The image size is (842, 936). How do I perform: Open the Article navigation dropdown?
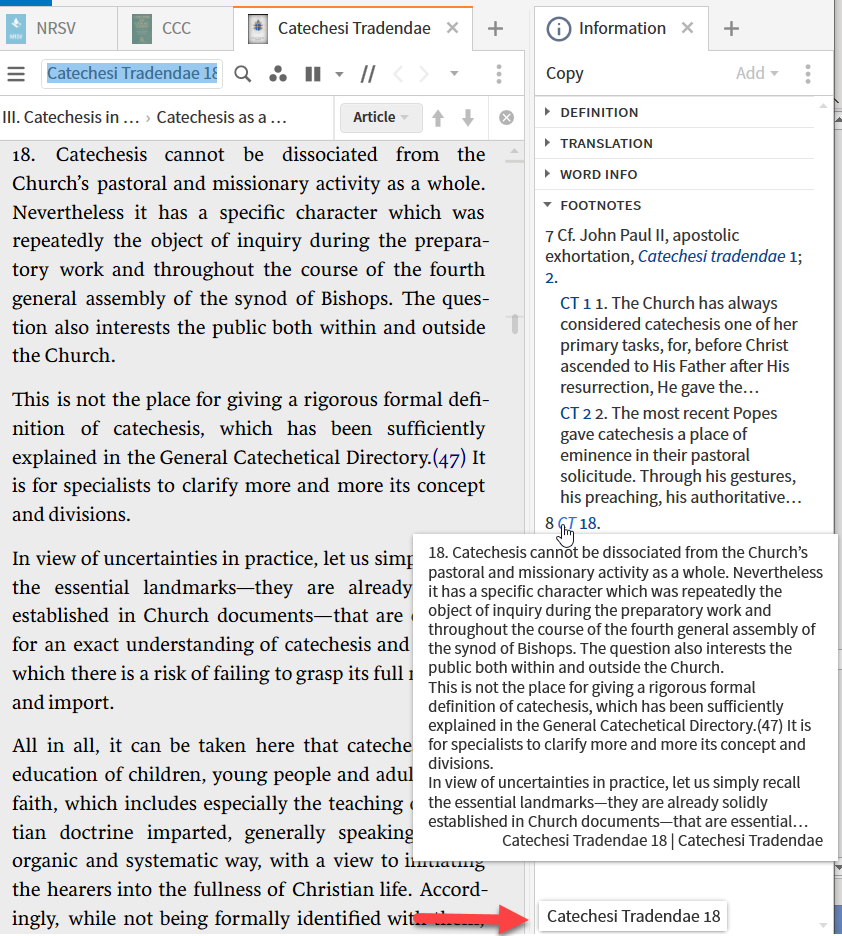[x=381, y=118]
